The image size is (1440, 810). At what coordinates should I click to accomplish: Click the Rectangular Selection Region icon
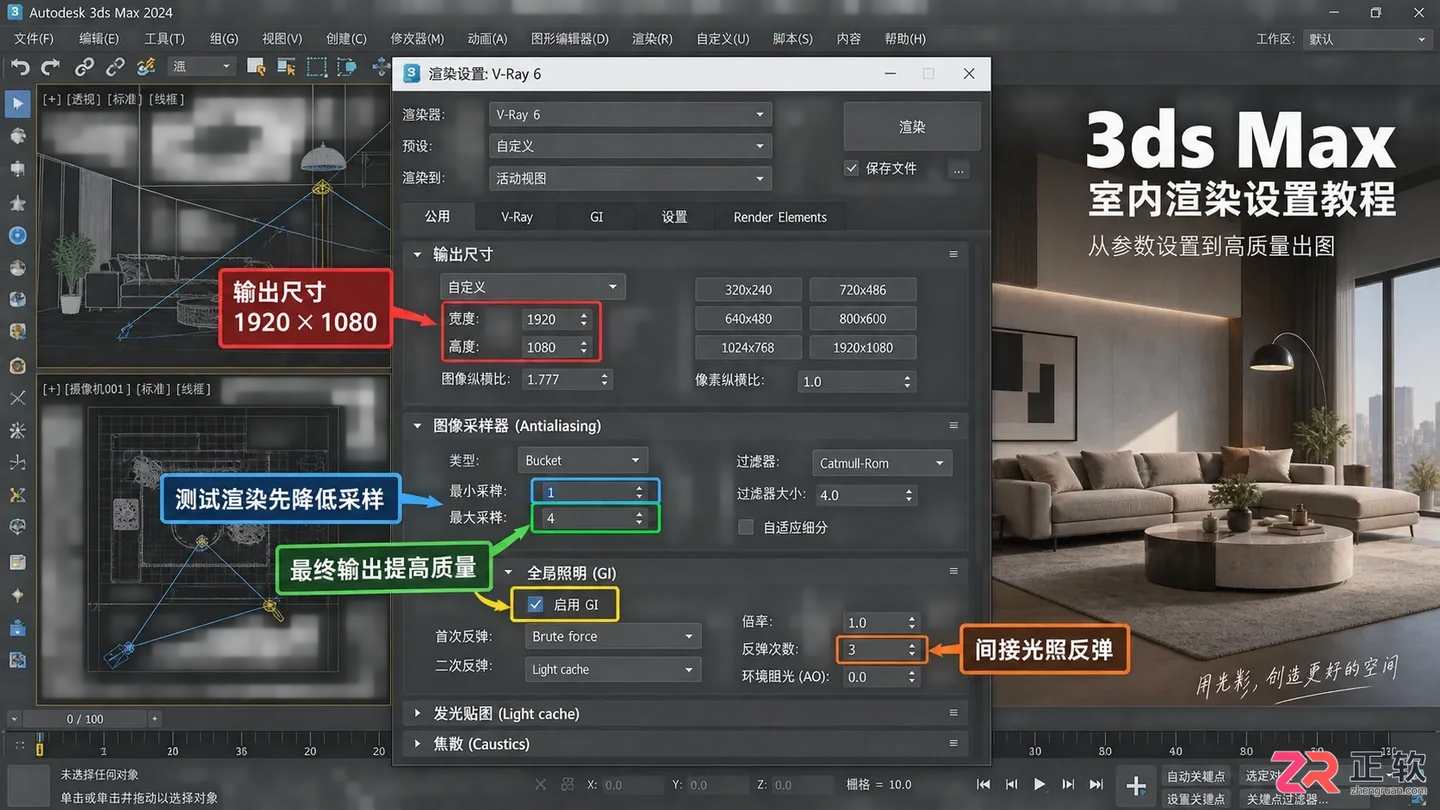317,67
